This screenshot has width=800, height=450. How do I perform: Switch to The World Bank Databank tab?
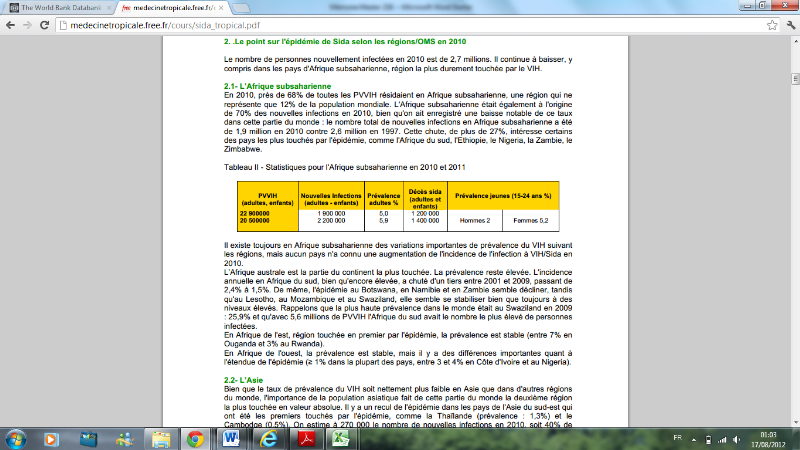click(60, 8)
